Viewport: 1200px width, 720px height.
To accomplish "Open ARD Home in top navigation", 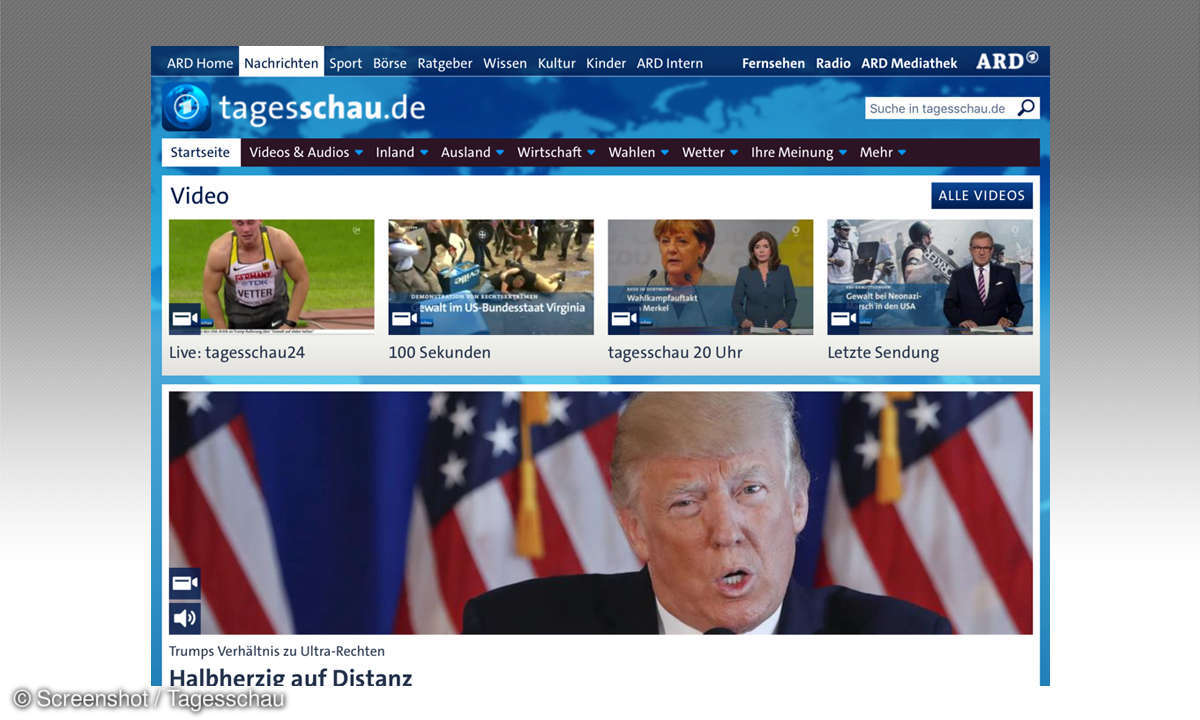I will pyautogui.click(x=200, y=63).
